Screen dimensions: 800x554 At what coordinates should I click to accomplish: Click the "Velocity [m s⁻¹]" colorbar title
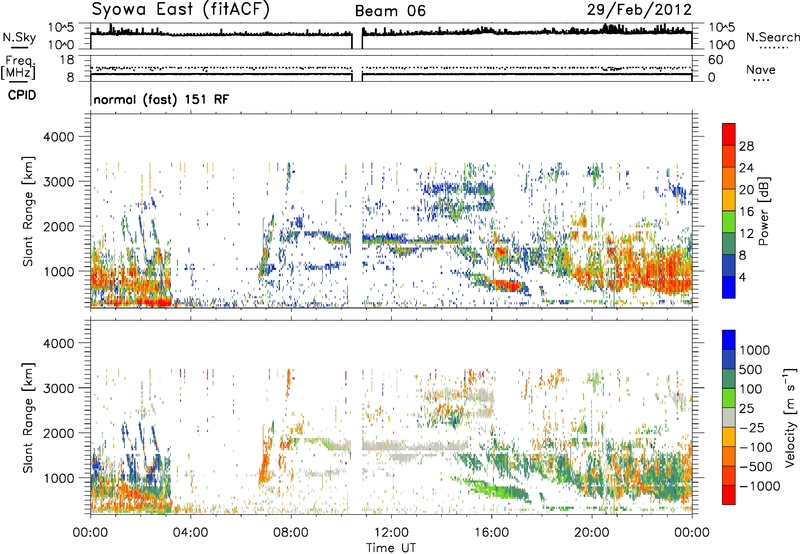coord(790,417)
